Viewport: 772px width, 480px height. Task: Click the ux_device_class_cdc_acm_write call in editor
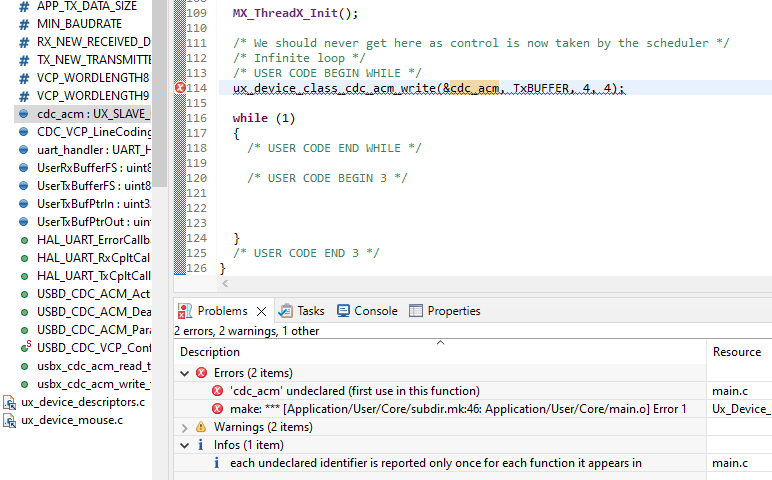tap(428, 88)
